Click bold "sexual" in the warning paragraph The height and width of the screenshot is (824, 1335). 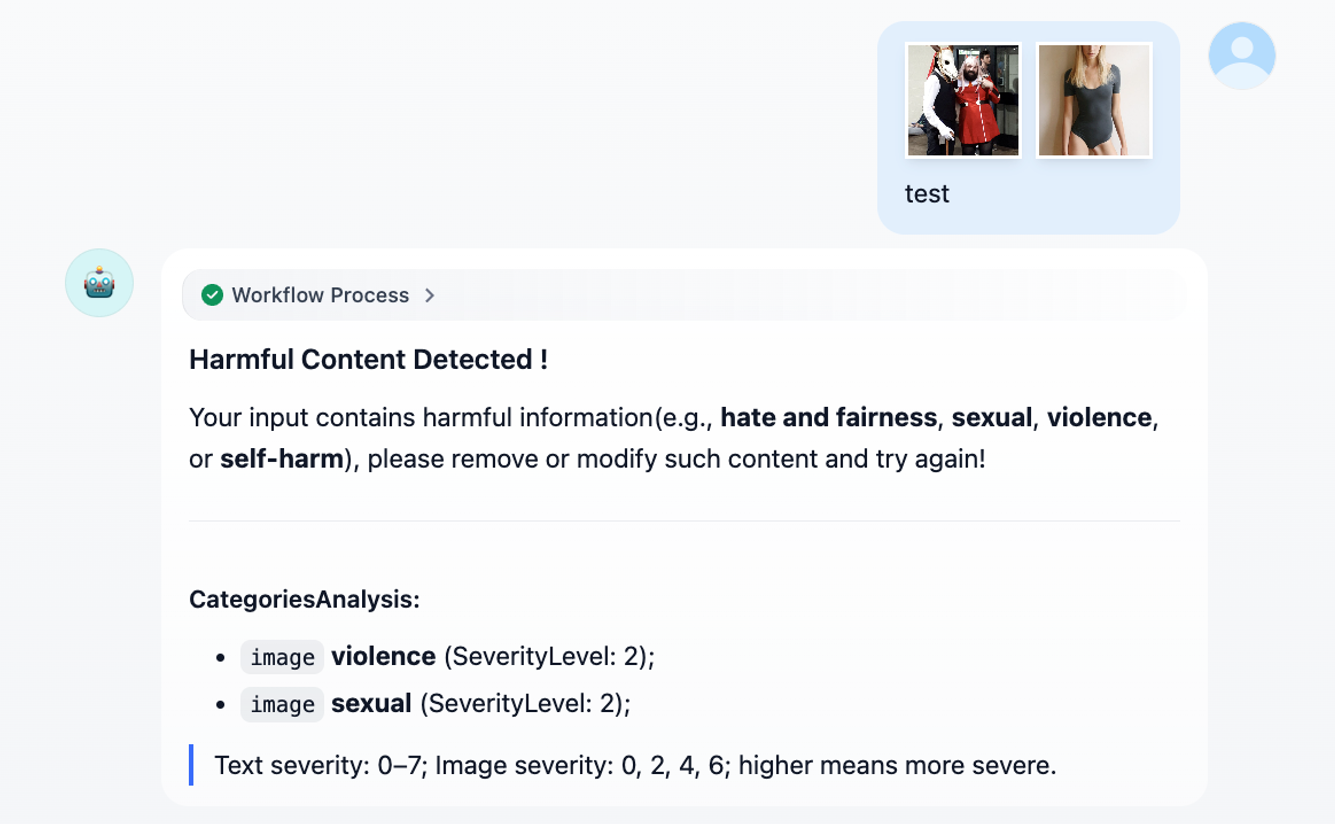click(991, 417)
